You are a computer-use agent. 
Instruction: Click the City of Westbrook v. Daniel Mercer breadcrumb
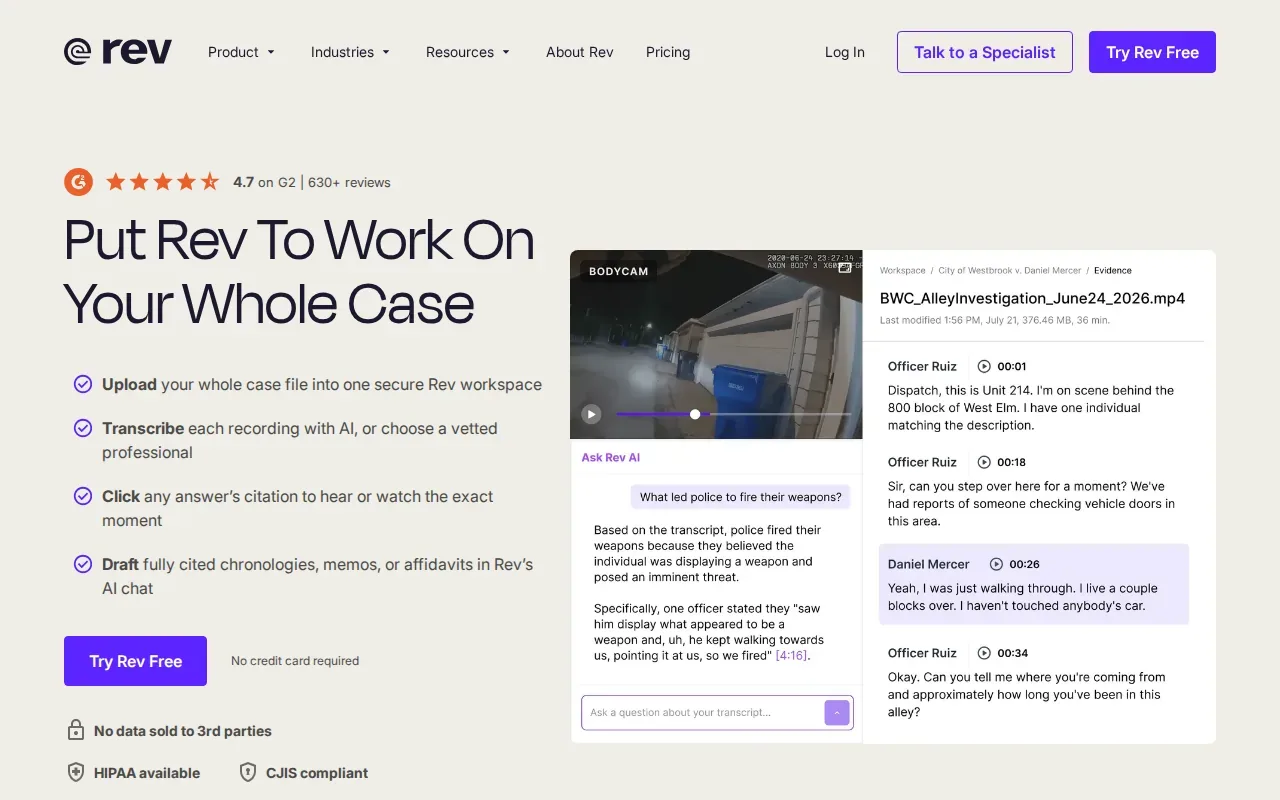pyautogui.click(x=1009, y=271)
